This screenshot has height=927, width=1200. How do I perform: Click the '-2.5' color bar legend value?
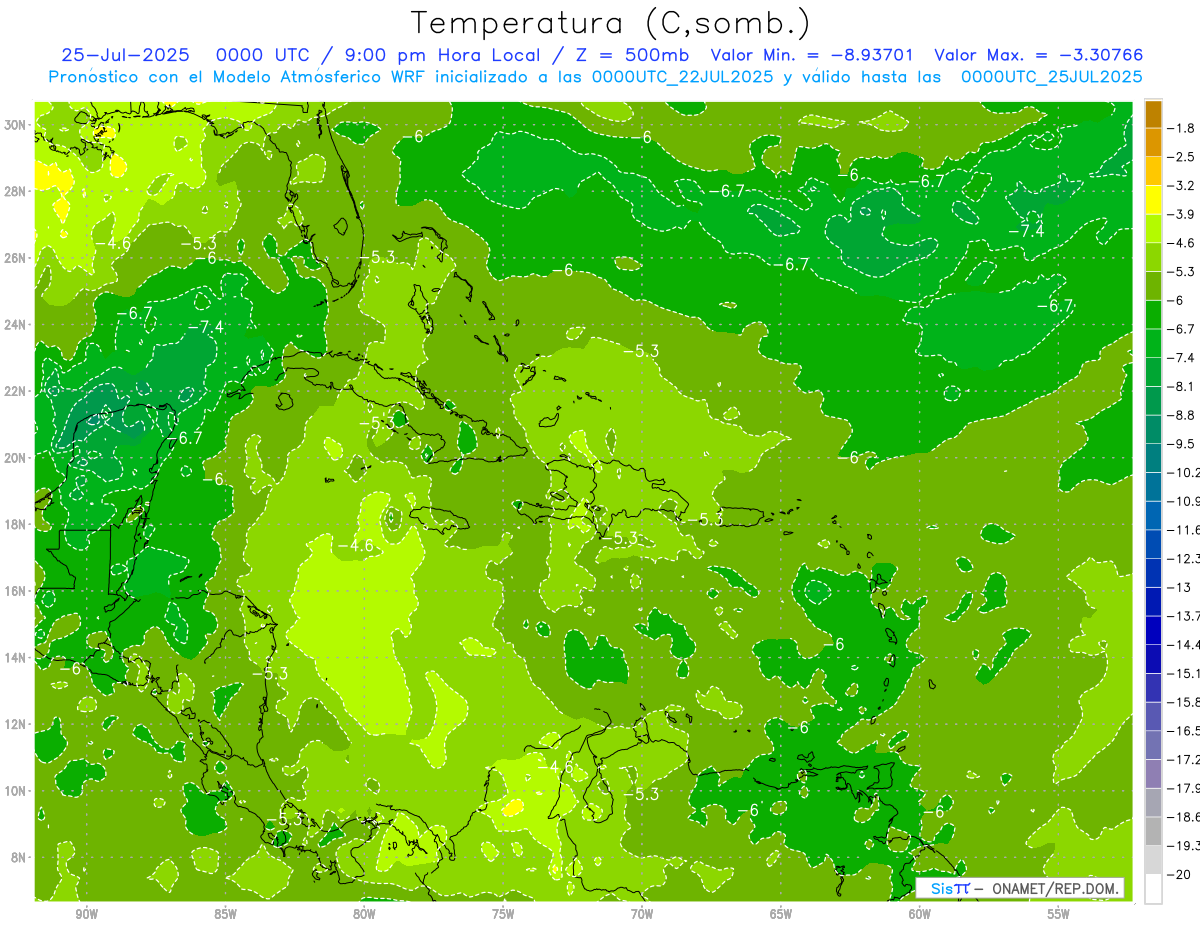point(1182,157)
